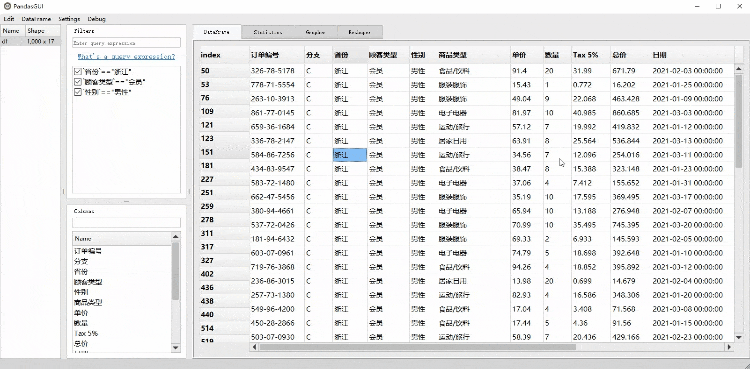The height and width of the screenshot is (369, 750).
Task: Click the 性别 column header in table
Action: 423,55
